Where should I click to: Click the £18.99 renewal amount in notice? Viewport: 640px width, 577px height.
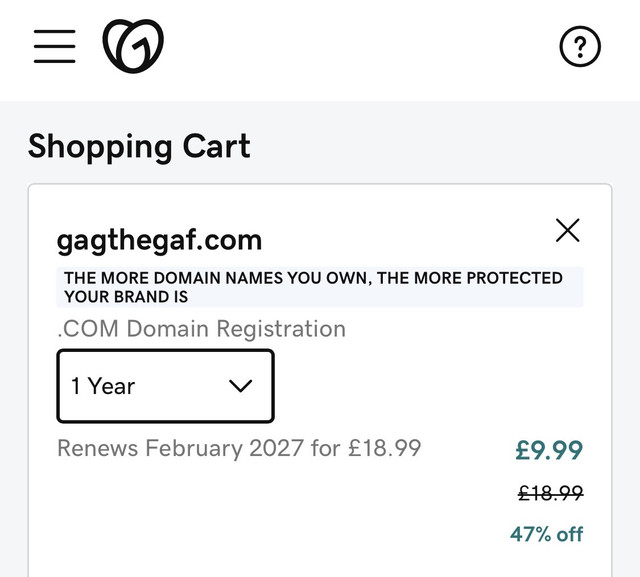click(384, 448)
